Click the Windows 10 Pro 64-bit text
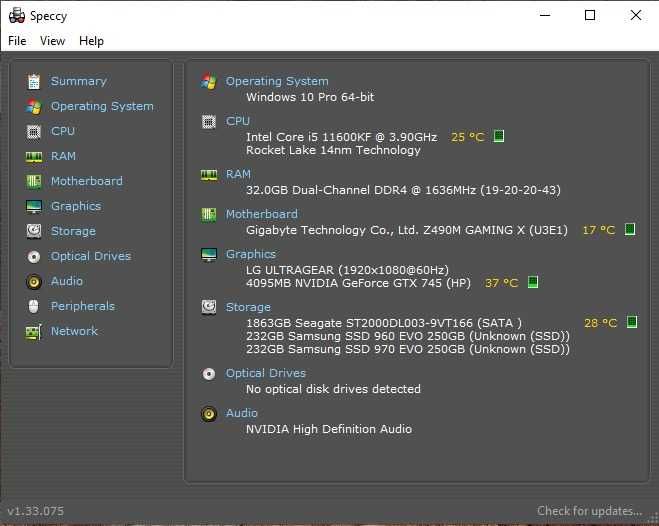659x526 pixels. [x=310, y=97]
